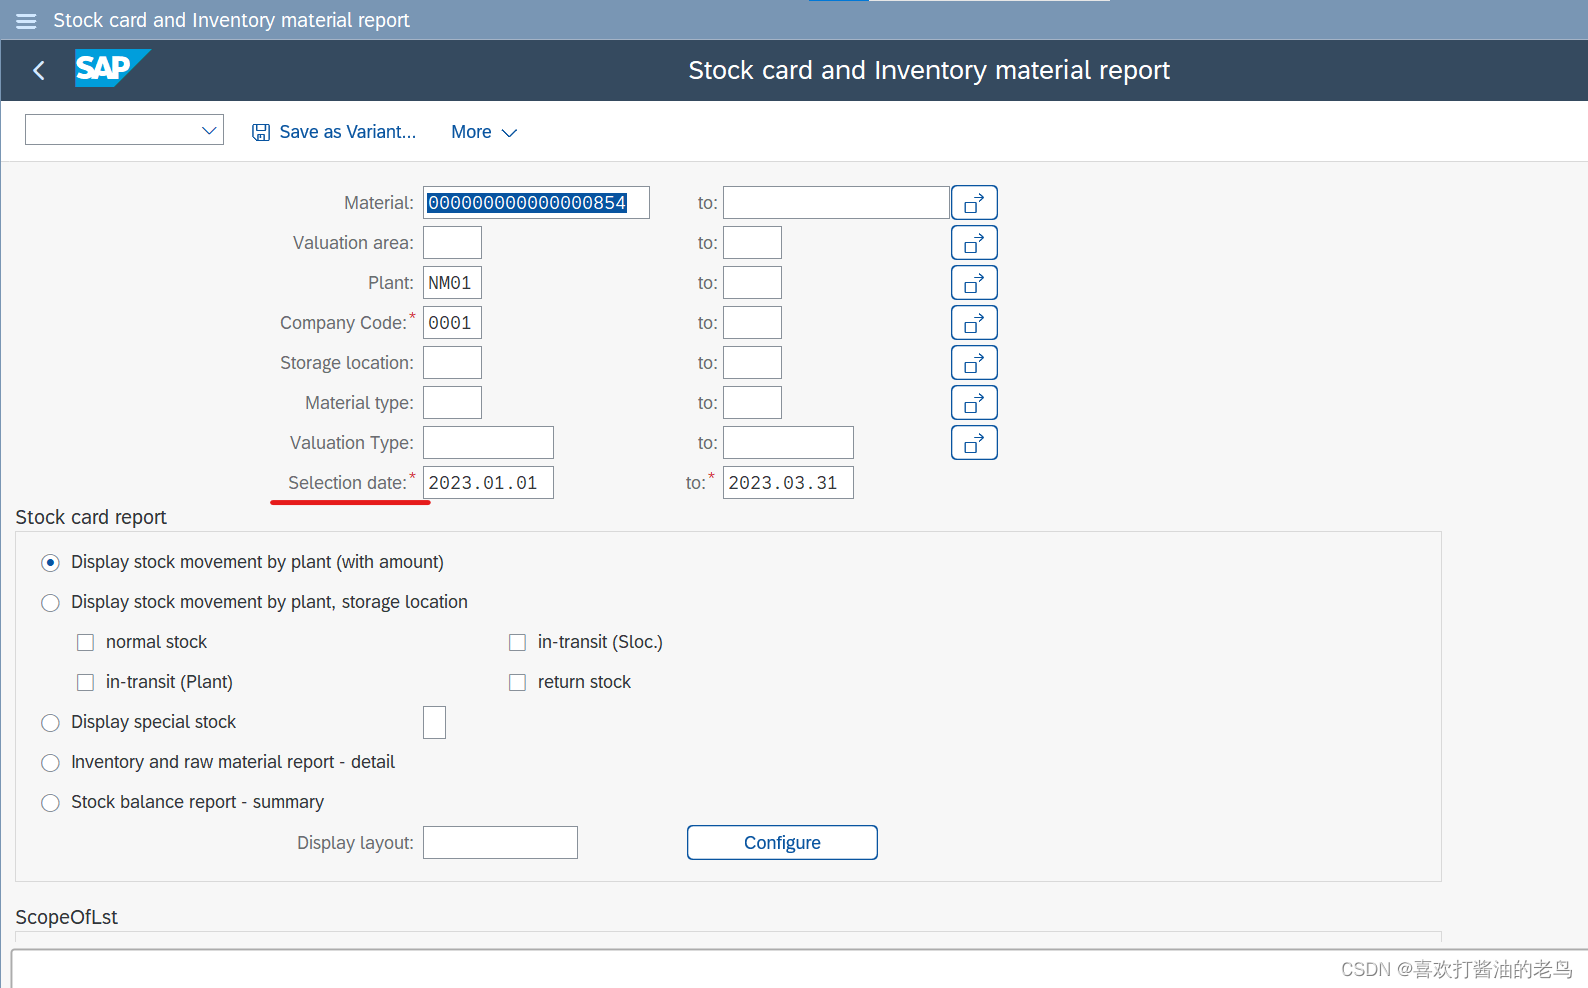The width and height of the screenshot is (1588, 988).
Task: Open multiple selection for Valuation Type
Action: point(974,443)
